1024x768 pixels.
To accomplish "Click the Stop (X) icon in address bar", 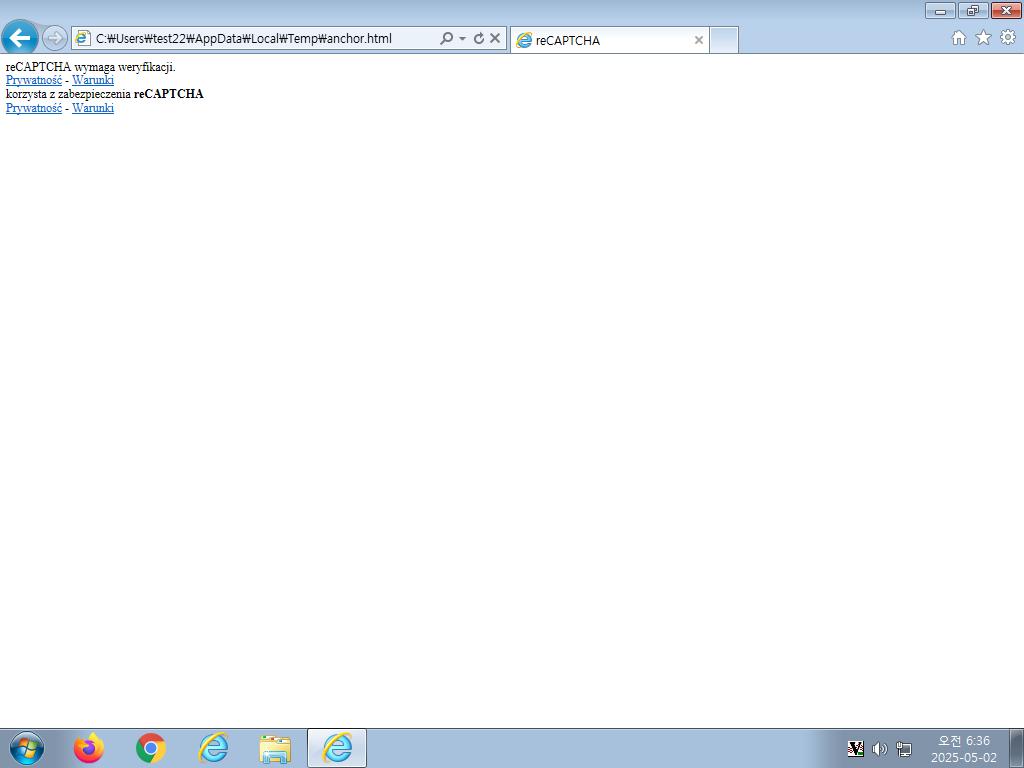I will click(495, 39).
